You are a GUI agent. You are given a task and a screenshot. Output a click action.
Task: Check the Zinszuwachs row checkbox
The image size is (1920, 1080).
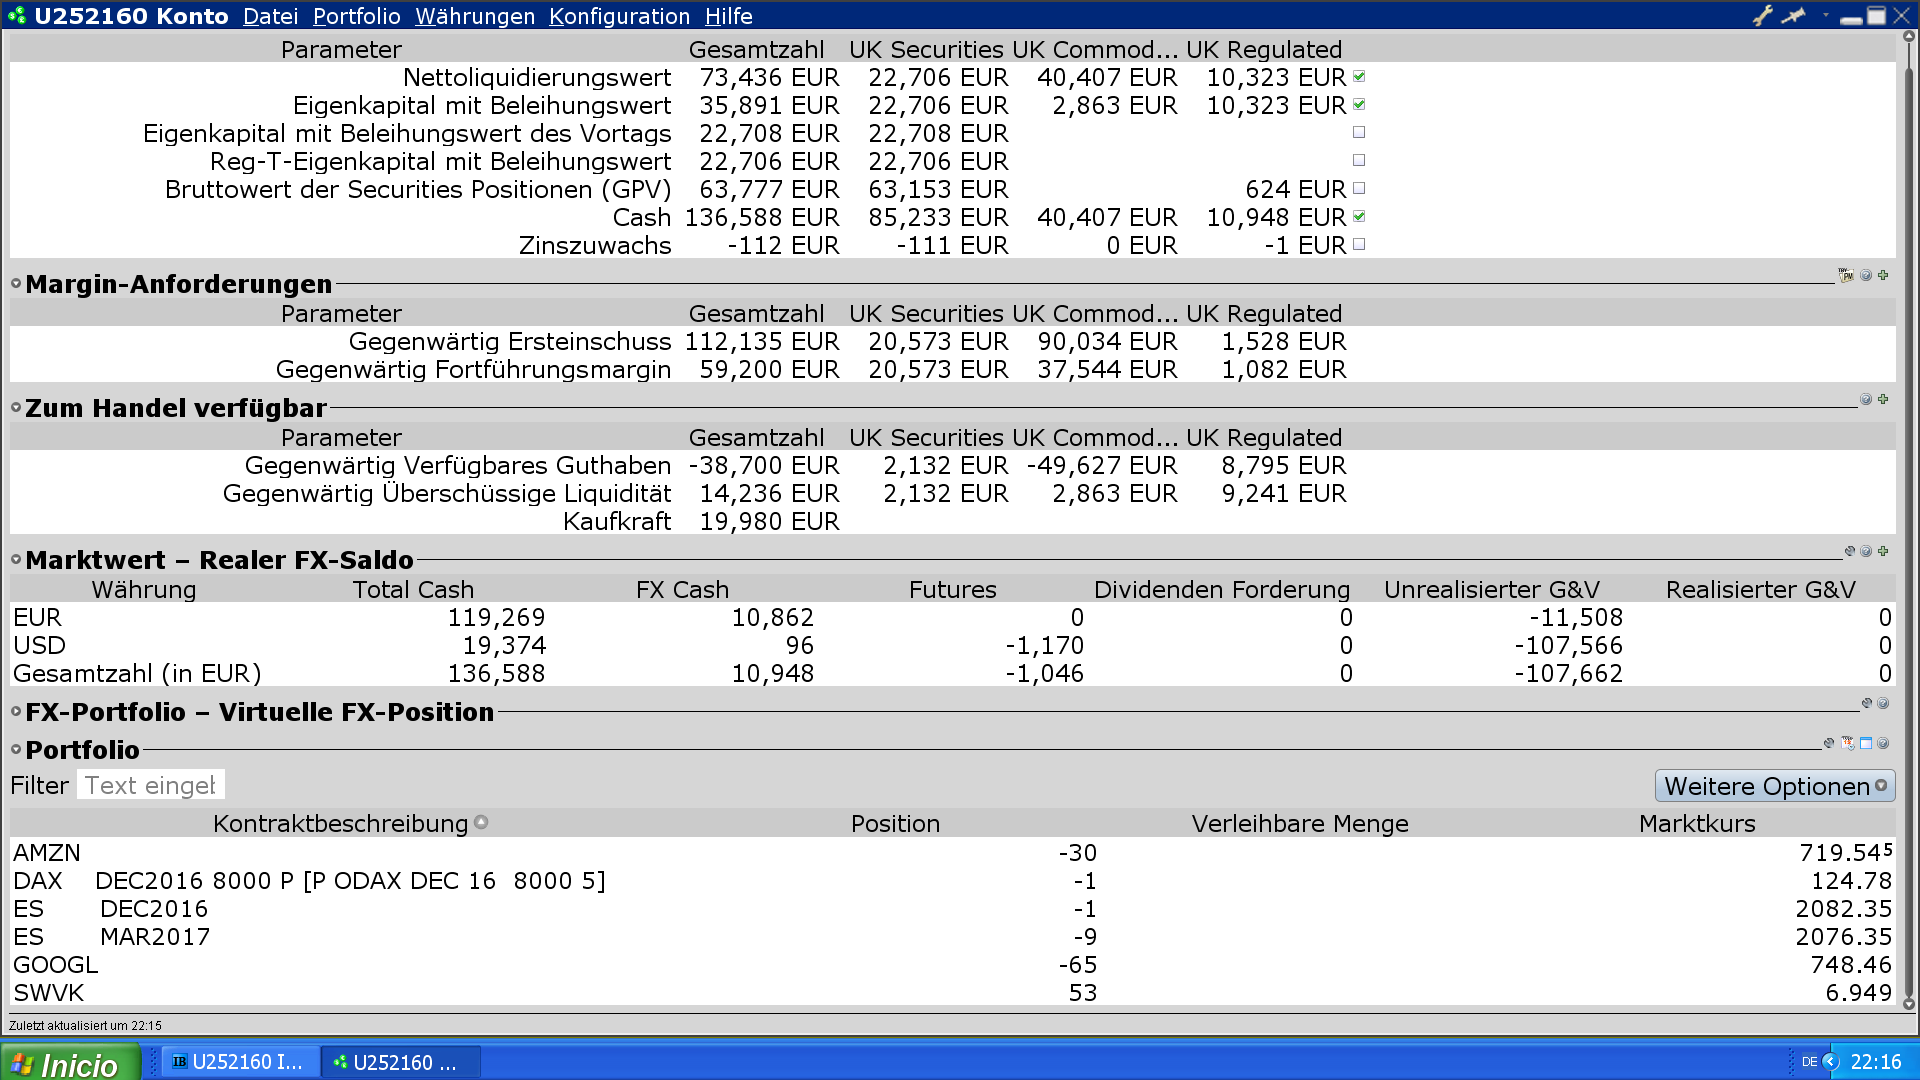click(x=1359, y=245)
